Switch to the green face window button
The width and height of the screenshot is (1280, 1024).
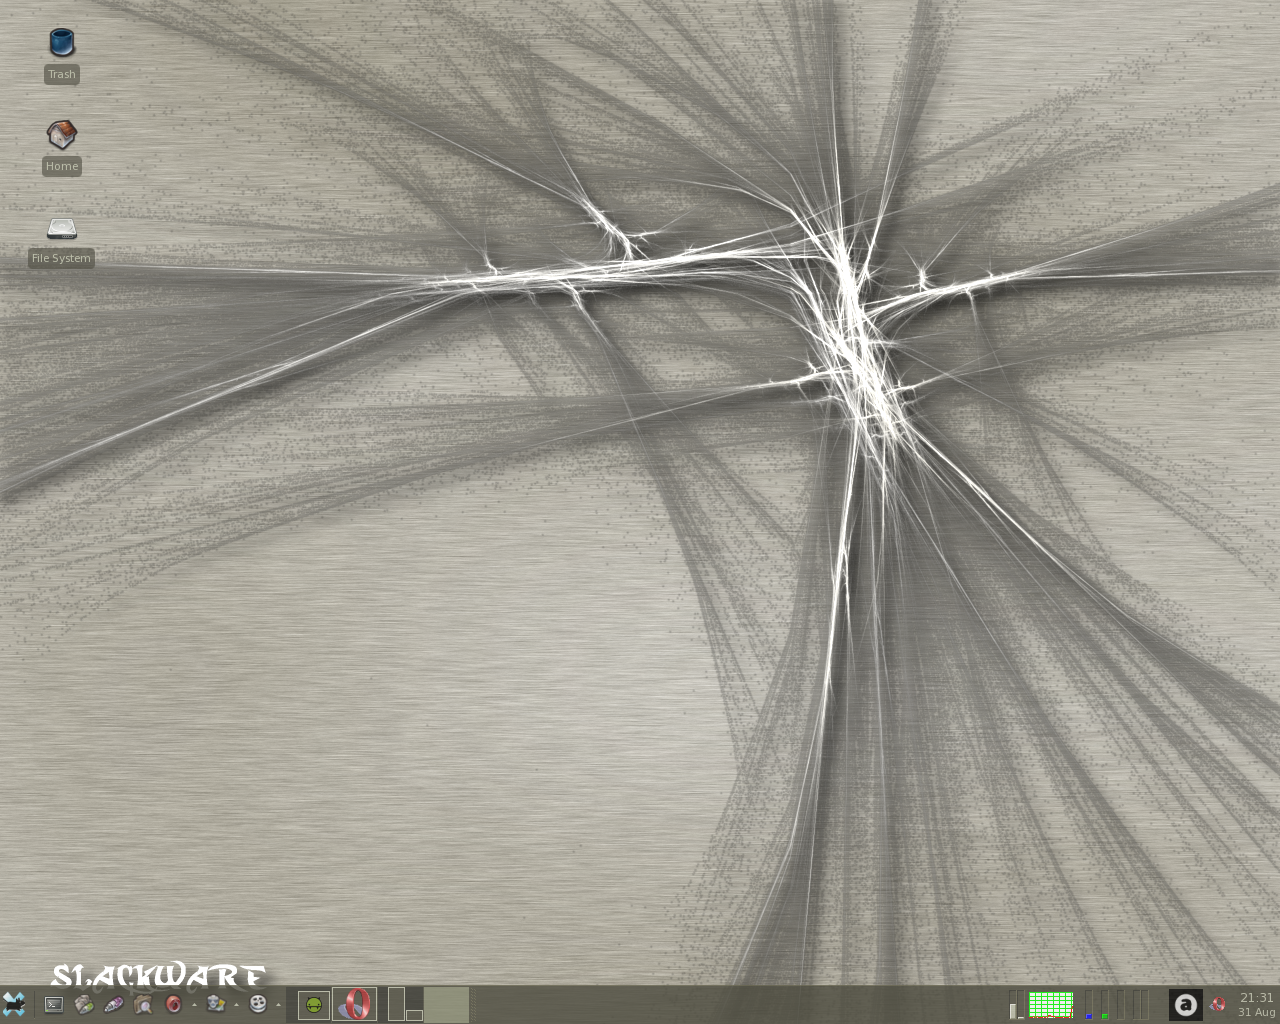tap(314, 1005)
